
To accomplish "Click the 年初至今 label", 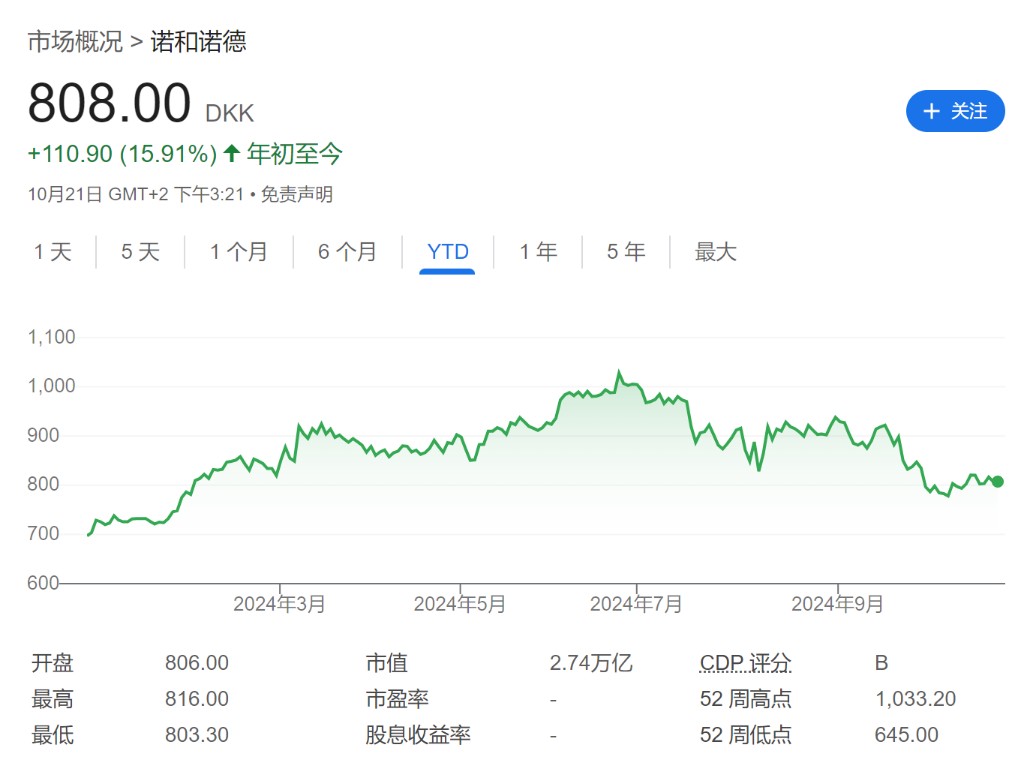I will coord(295,154).
